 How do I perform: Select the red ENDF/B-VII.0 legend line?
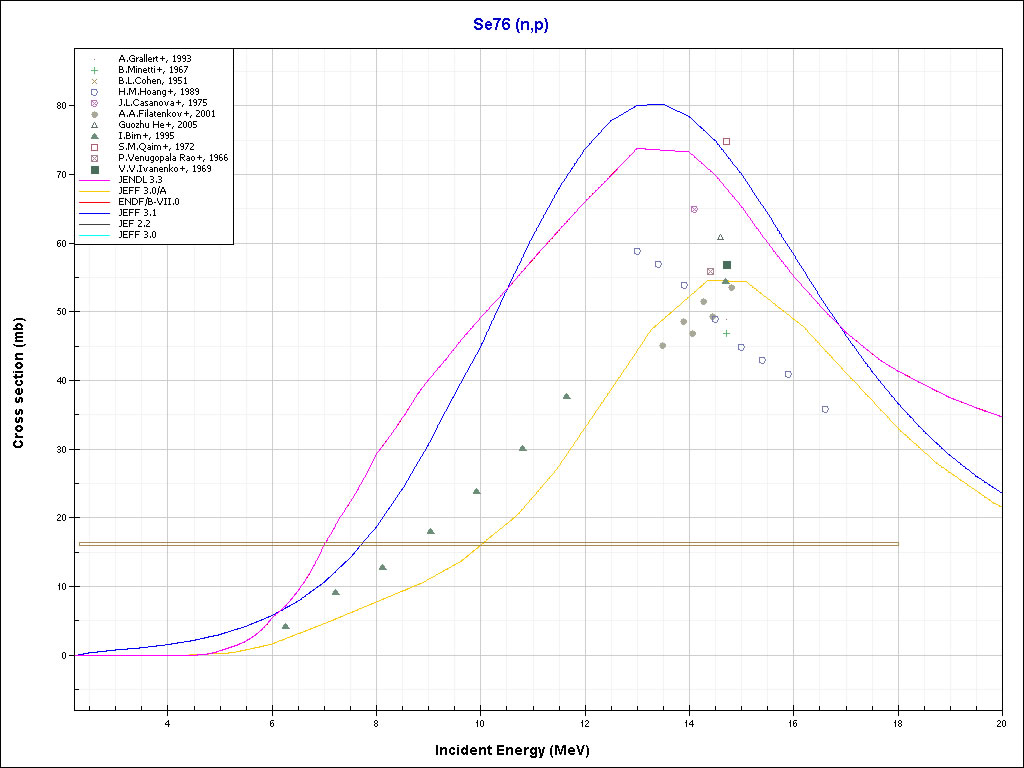coord(94,202)
